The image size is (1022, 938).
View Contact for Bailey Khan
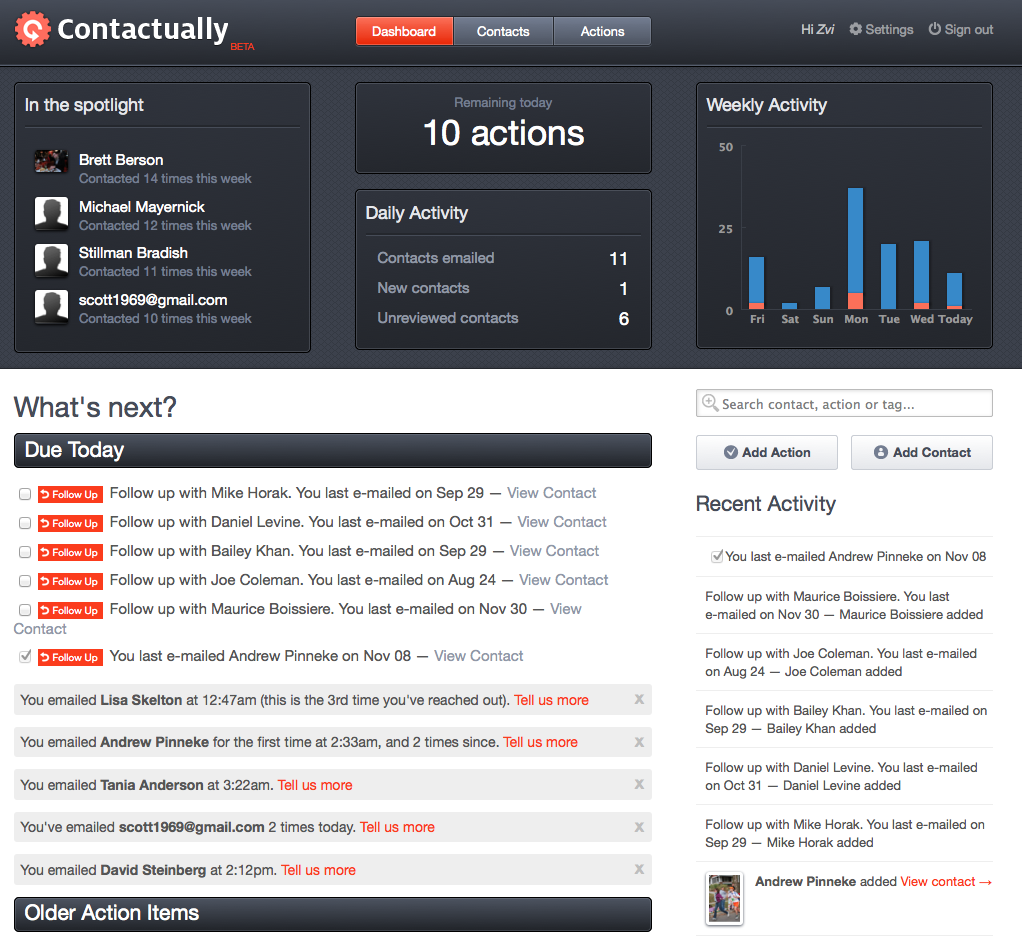[554, 551]
